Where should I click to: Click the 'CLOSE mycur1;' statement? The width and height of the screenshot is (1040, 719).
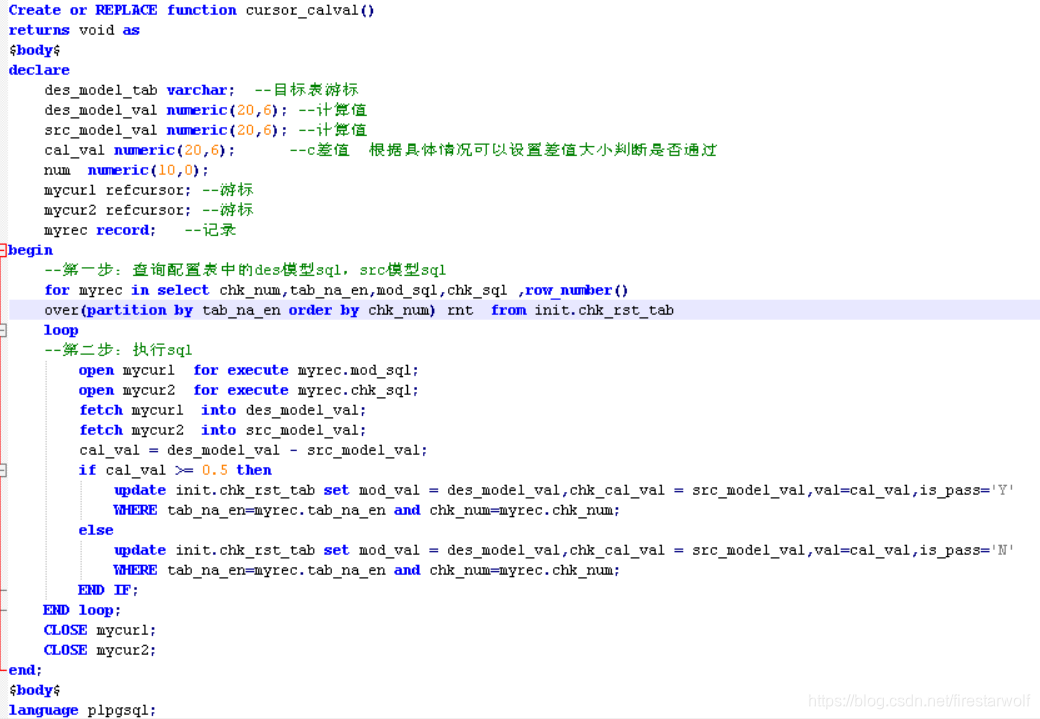(x=99, y=630)
